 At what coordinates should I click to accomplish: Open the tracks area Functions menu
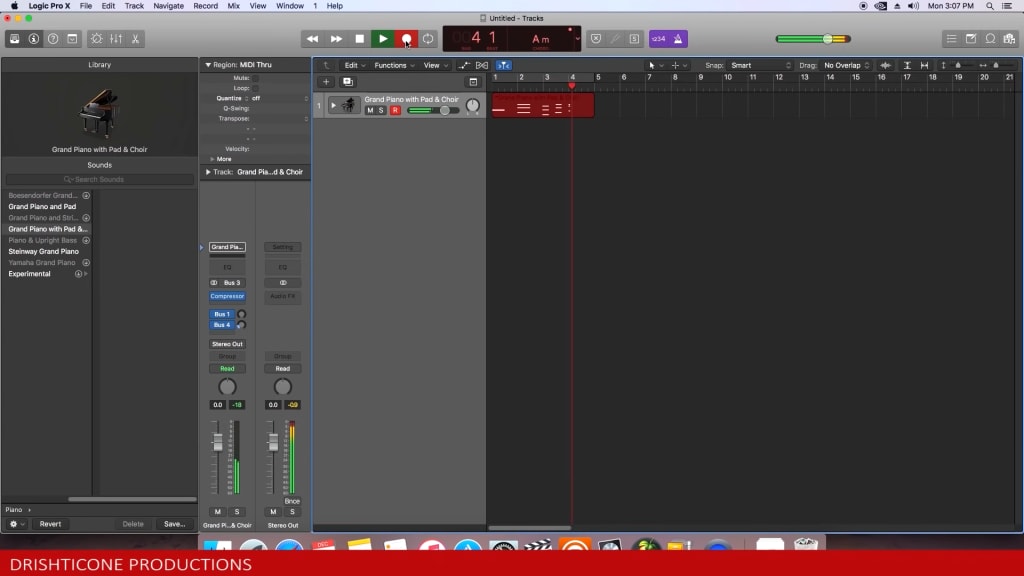394,65
